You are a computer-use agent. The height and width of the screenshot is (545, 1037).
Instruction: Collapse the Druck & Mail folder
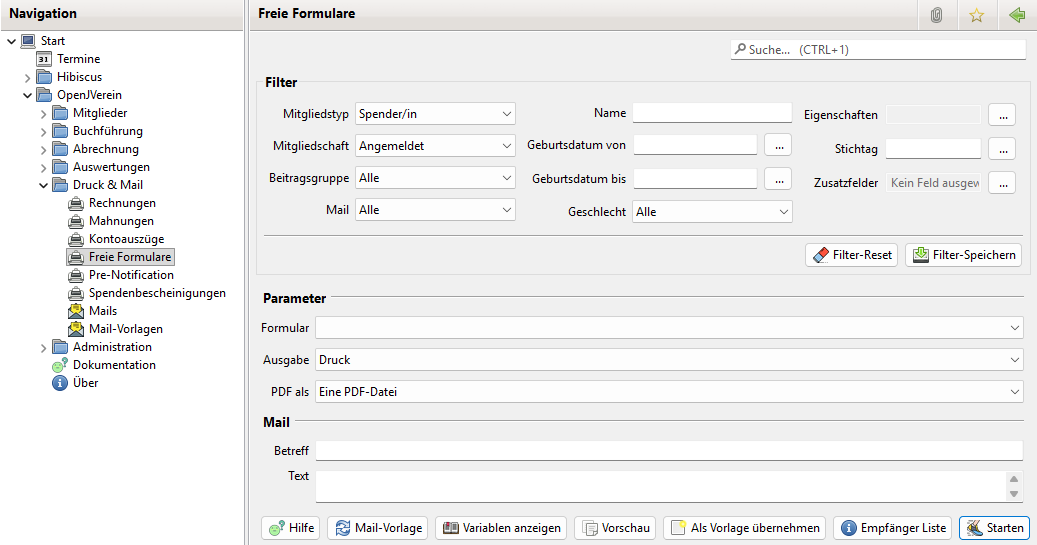(44, 185)
